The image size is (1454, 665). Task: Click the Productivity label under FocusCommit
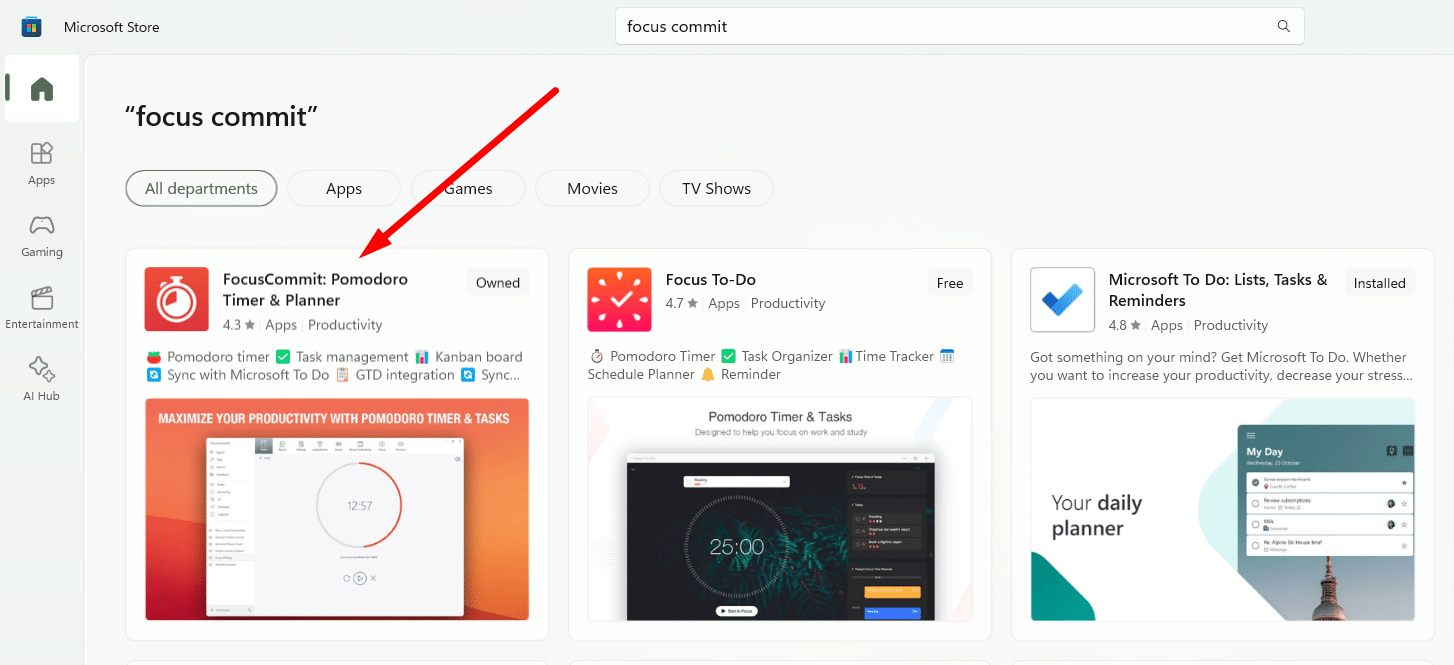[x=345, y=325]
